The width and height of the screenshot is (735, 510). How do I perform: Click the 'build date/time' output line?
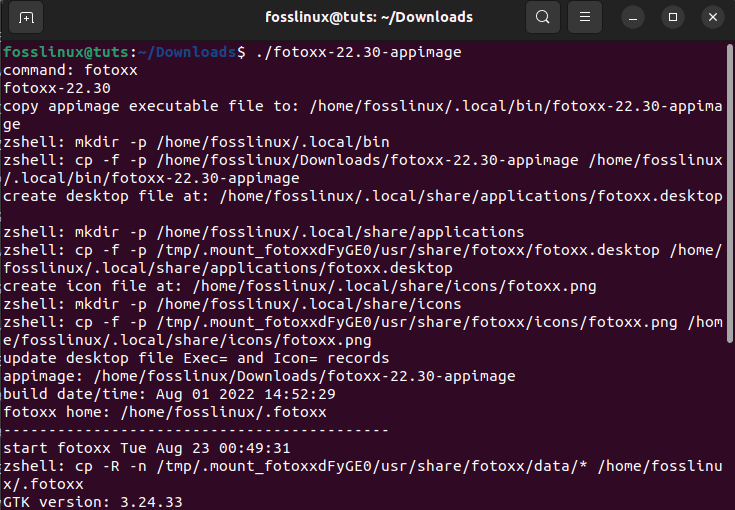(x=168, y=394)
